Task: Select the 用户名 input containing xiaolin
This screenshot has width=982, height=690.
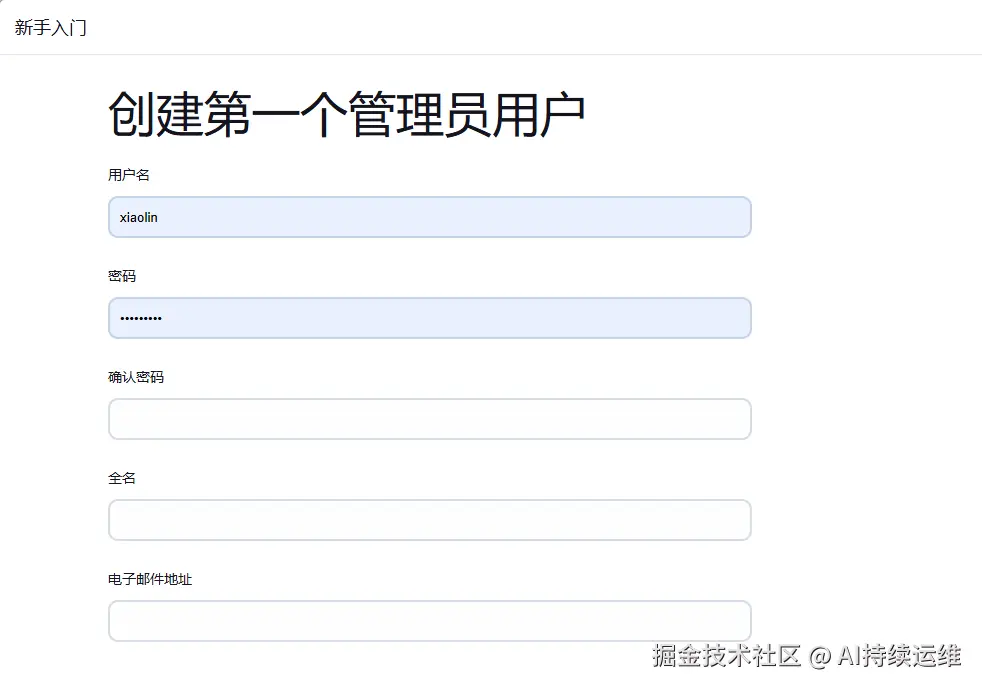Action: click(x=429, y=217)
